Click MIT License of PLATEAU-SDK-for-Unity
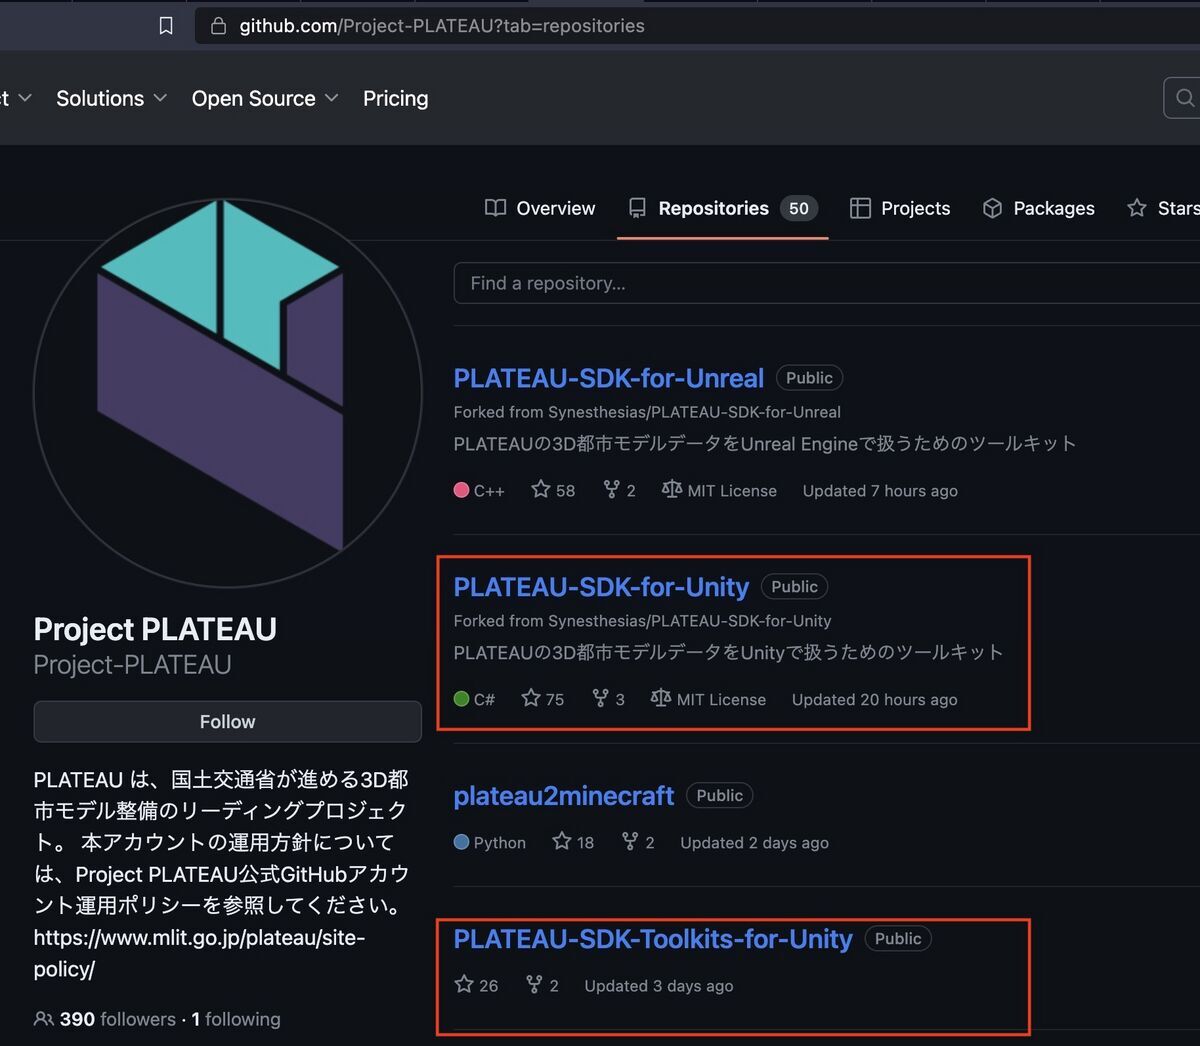The image size is (1200, 1046). point(708,699)
